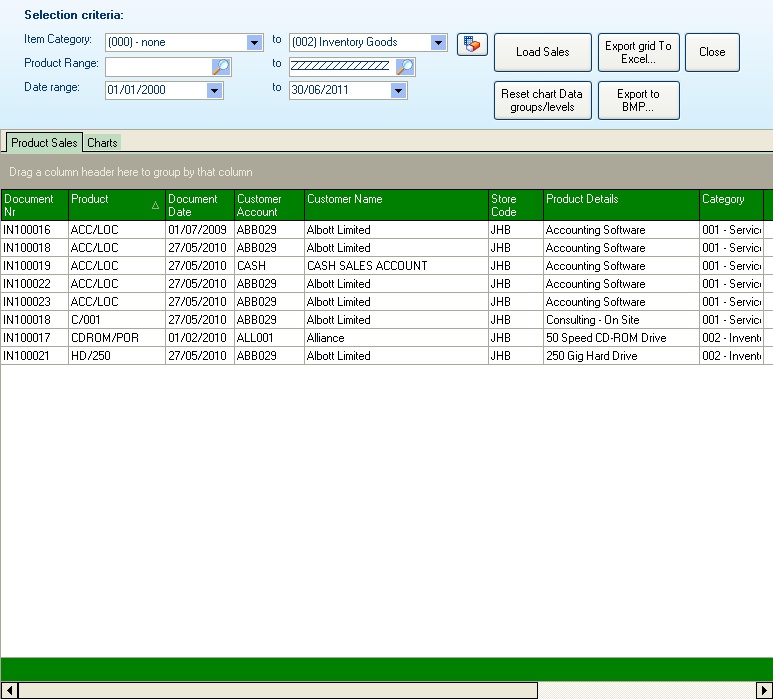
Task: Click CASH SALES ACCOUNT customer name cell
Action: click(x=396, y=266)
